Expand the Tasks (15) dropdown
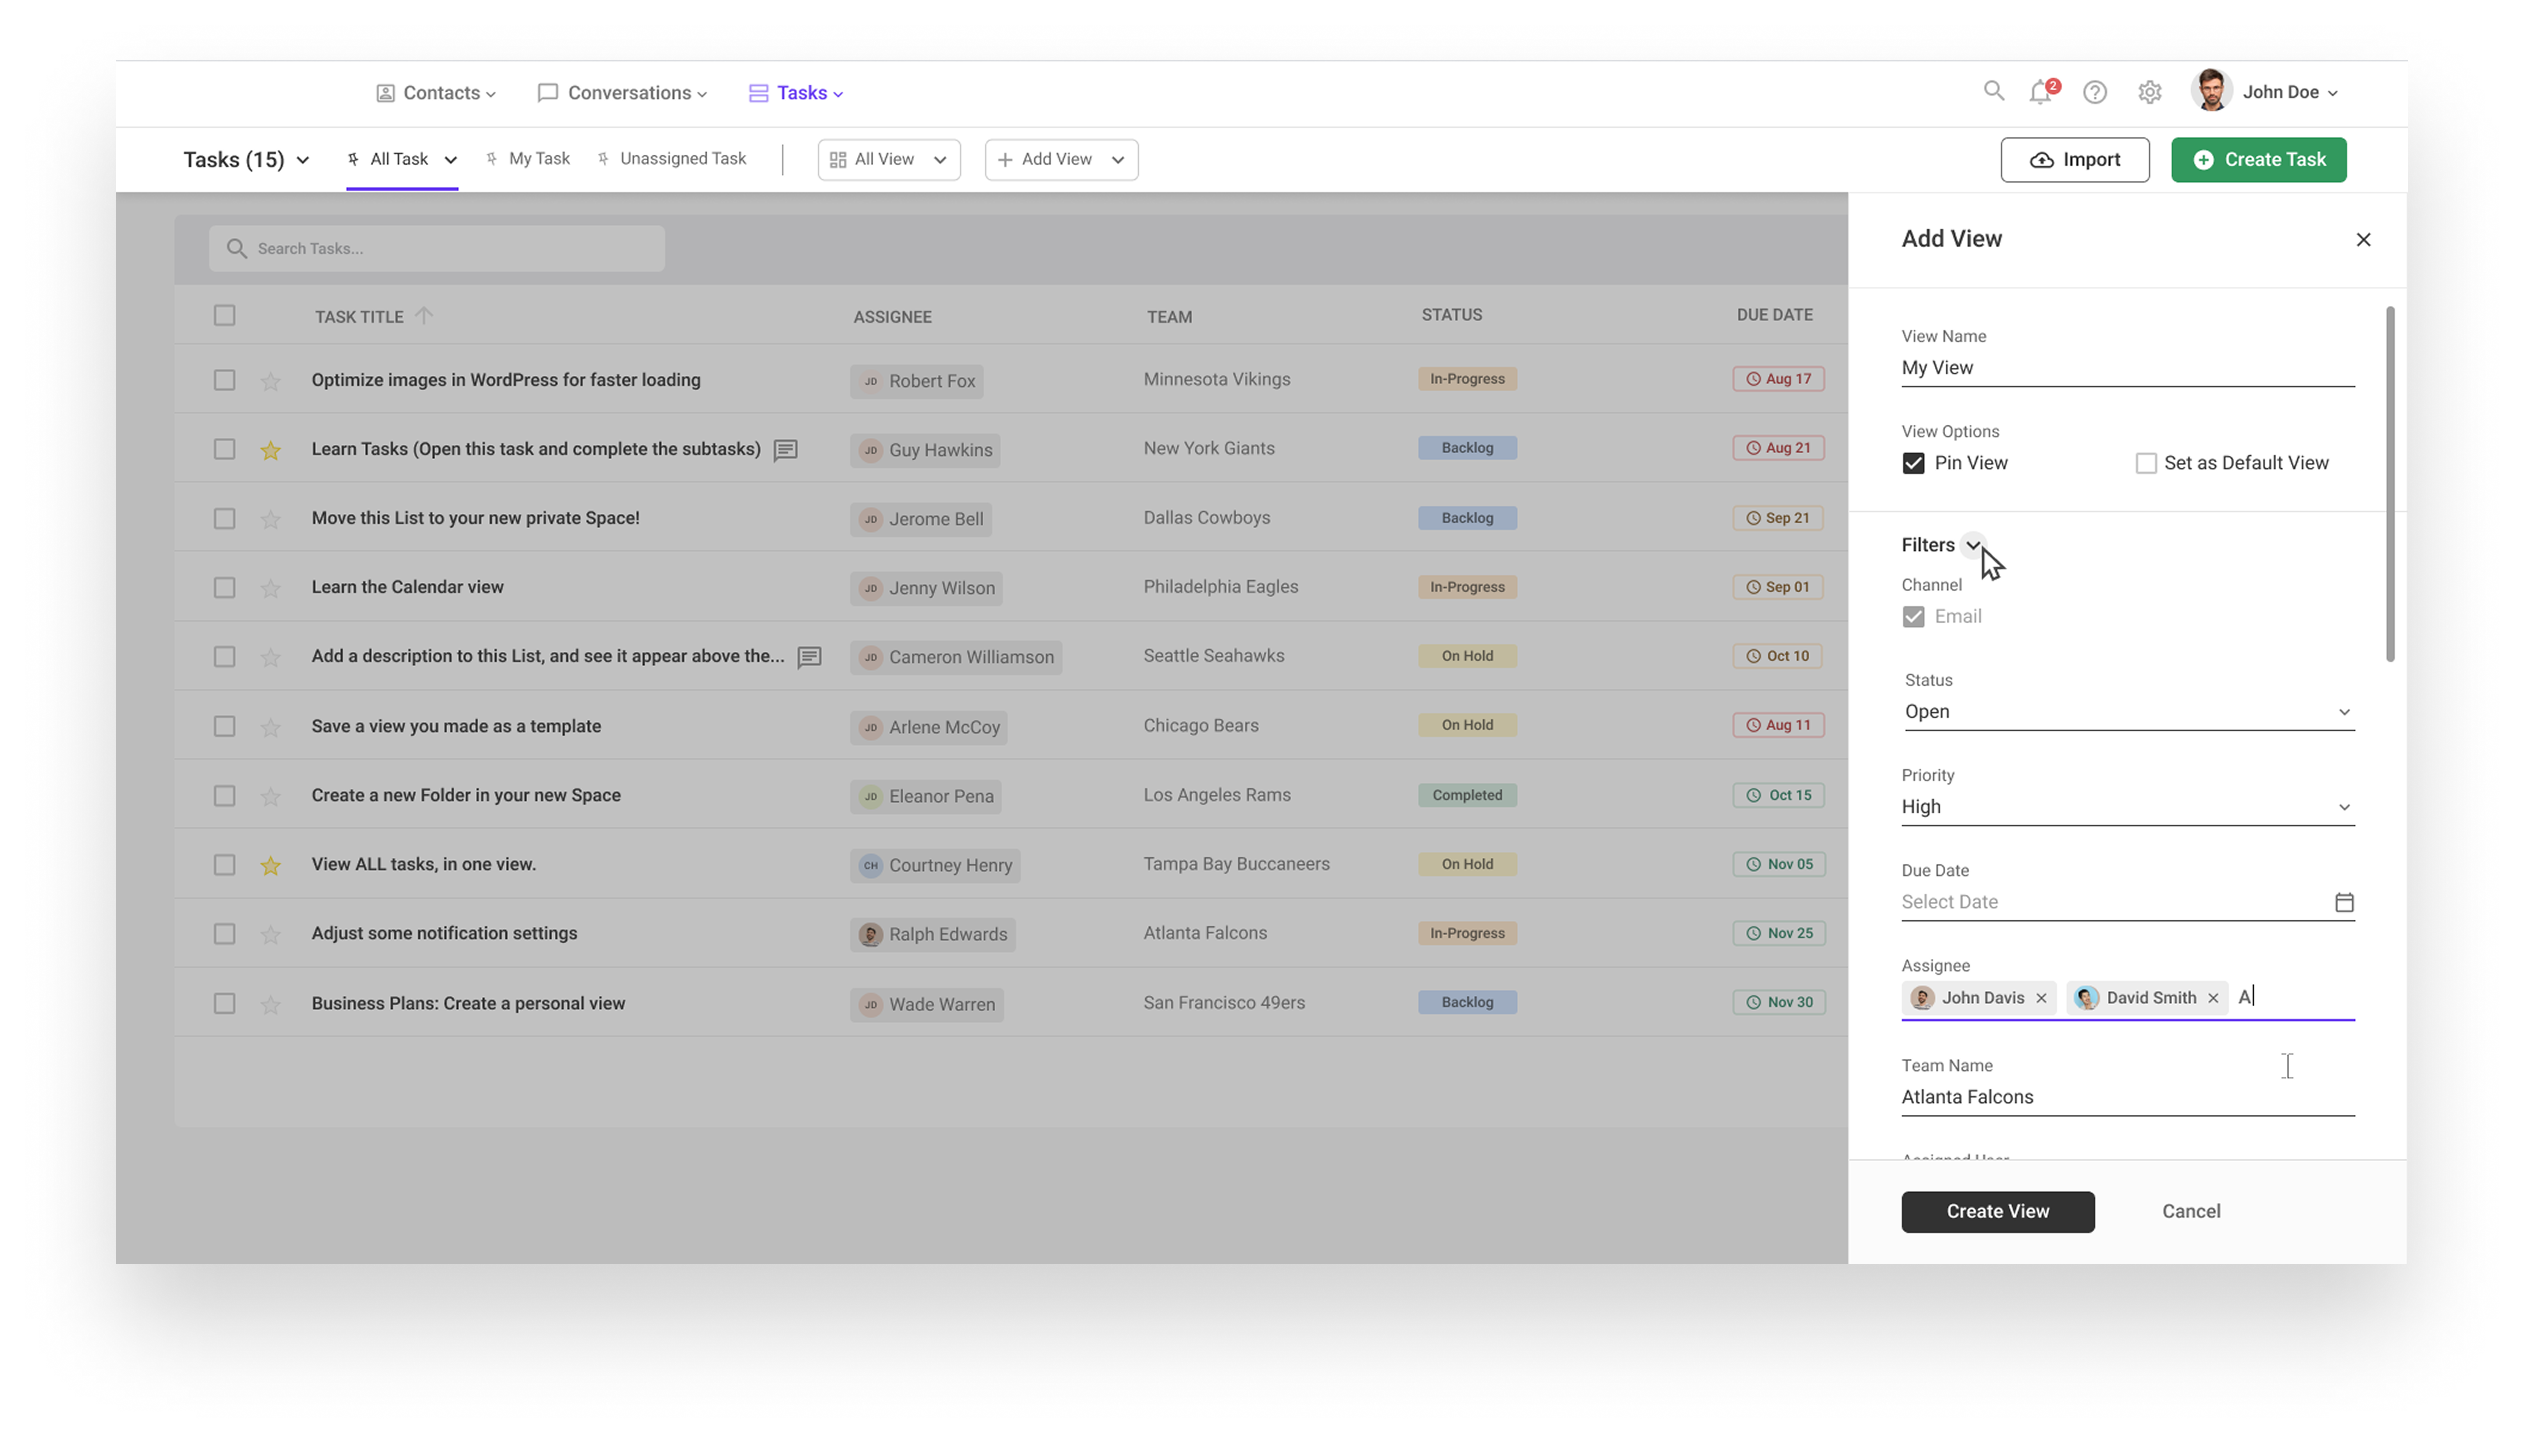The height and width of the screenshot is (1433, 2521). 246,160
